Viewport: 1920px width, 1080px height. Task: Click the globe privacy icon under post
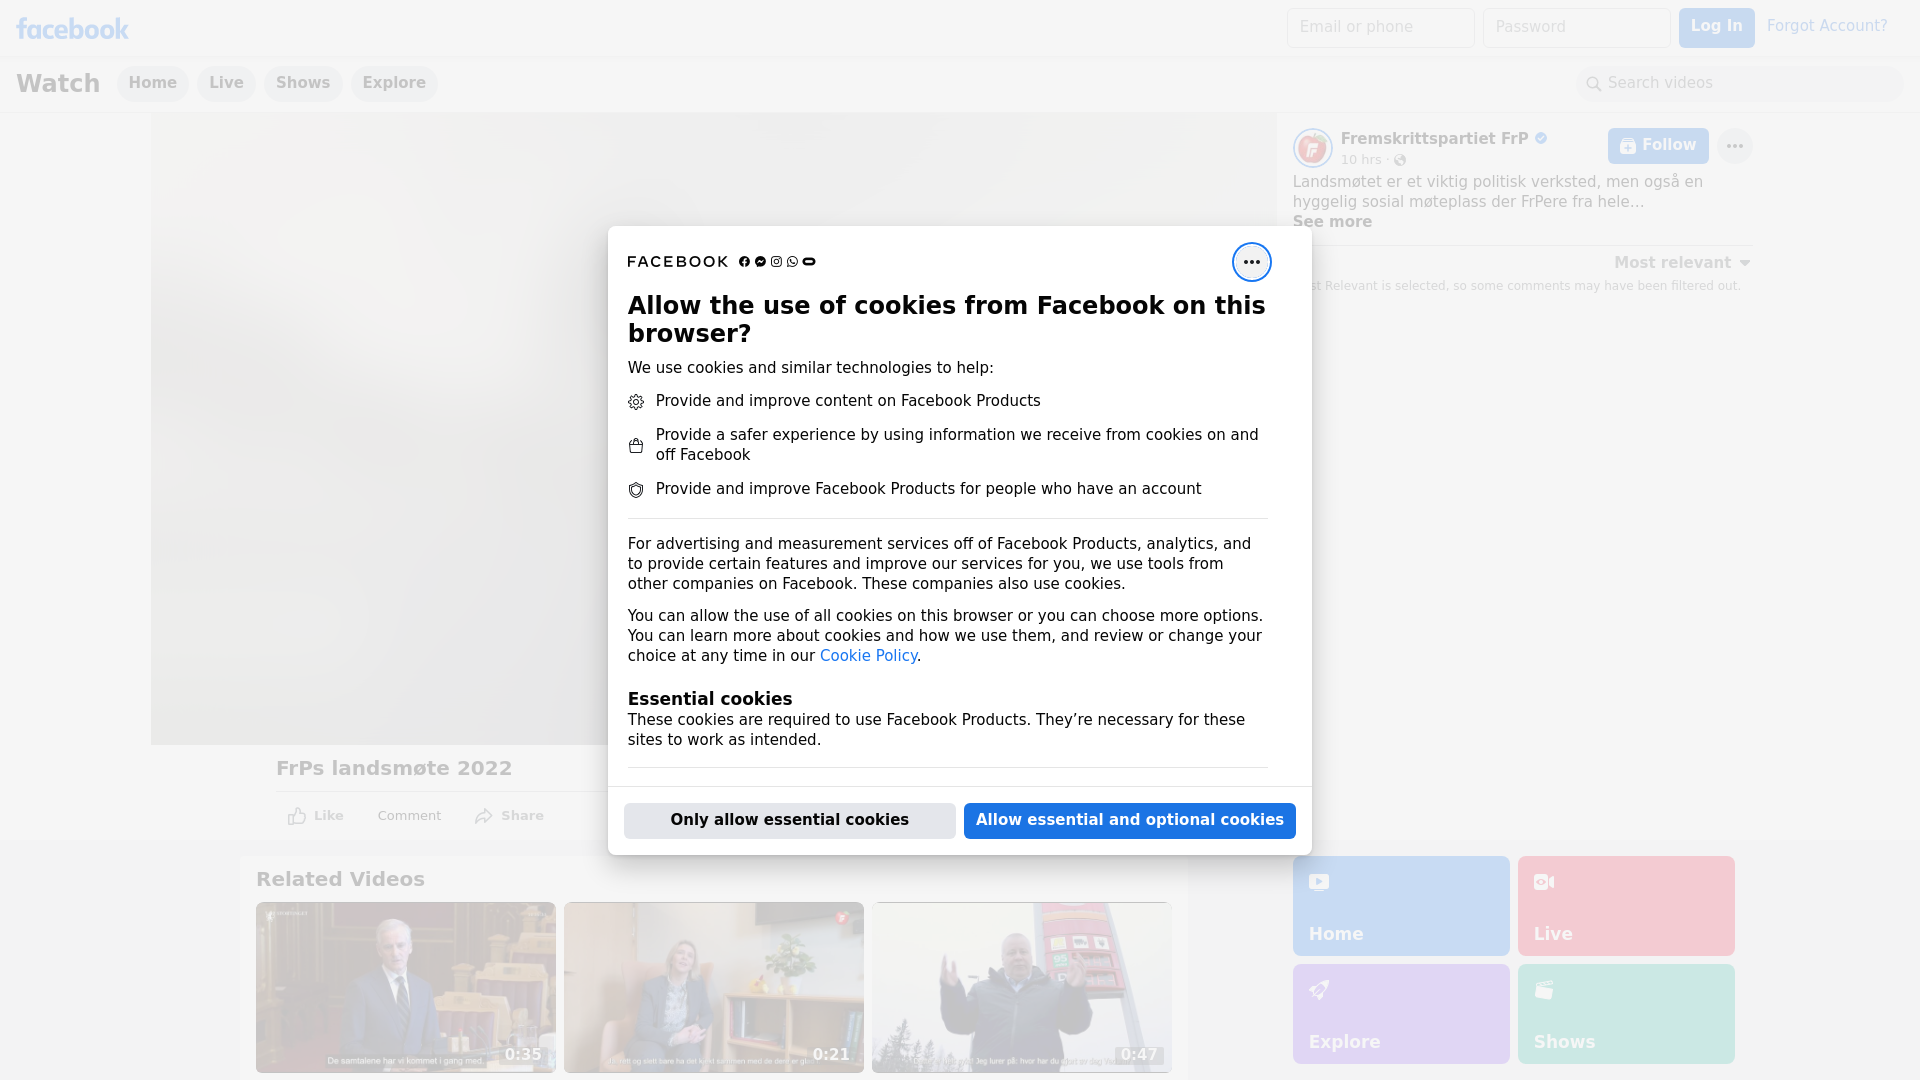tap(1400, 160)
